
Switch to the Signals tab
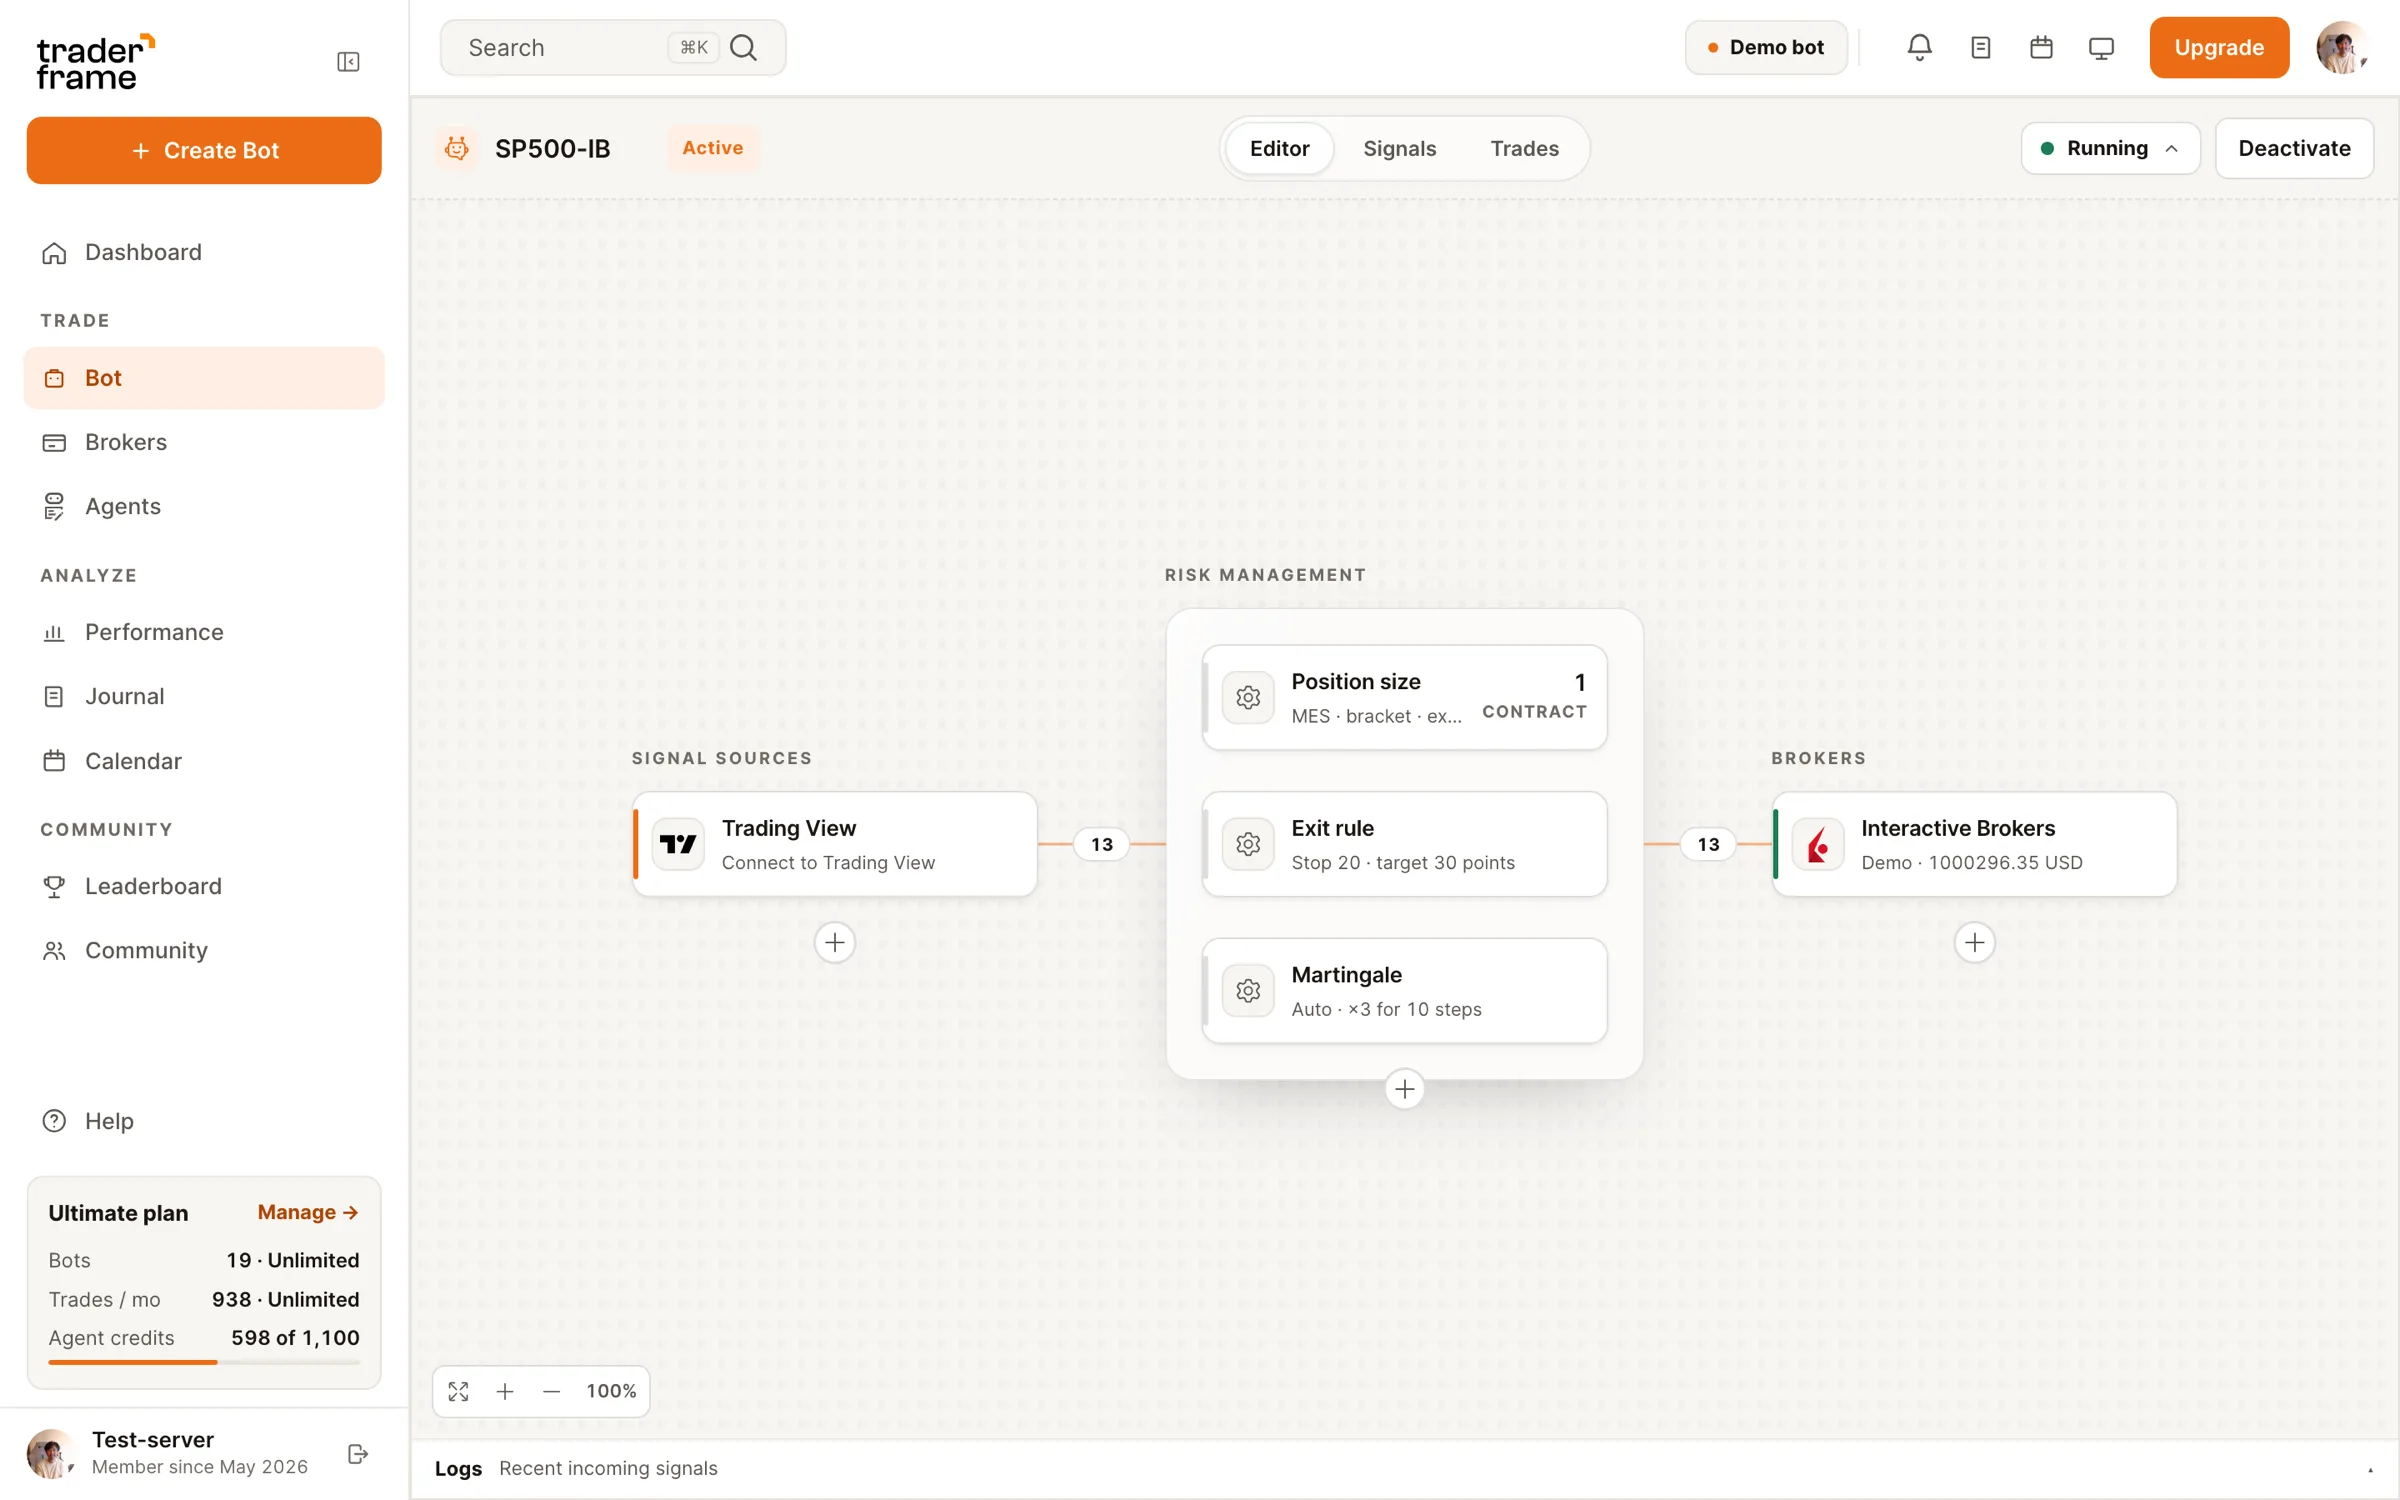click(x=1399, y=148)
